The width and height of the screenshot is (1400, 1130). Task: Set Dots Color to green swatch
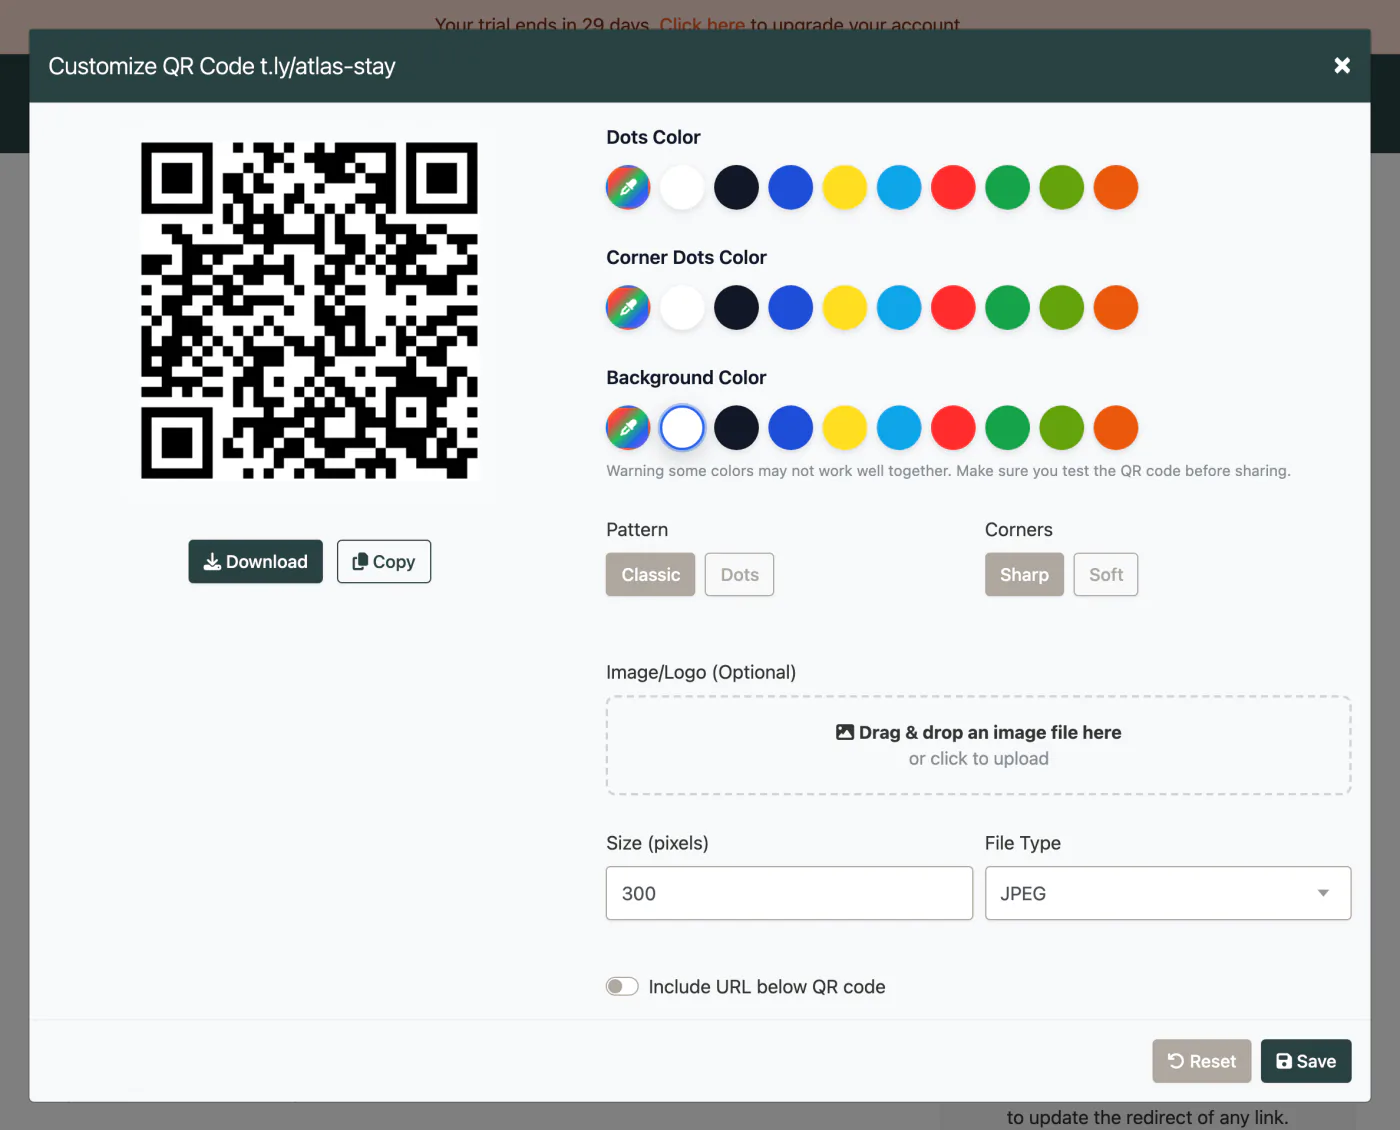[x=1008, y=188]
